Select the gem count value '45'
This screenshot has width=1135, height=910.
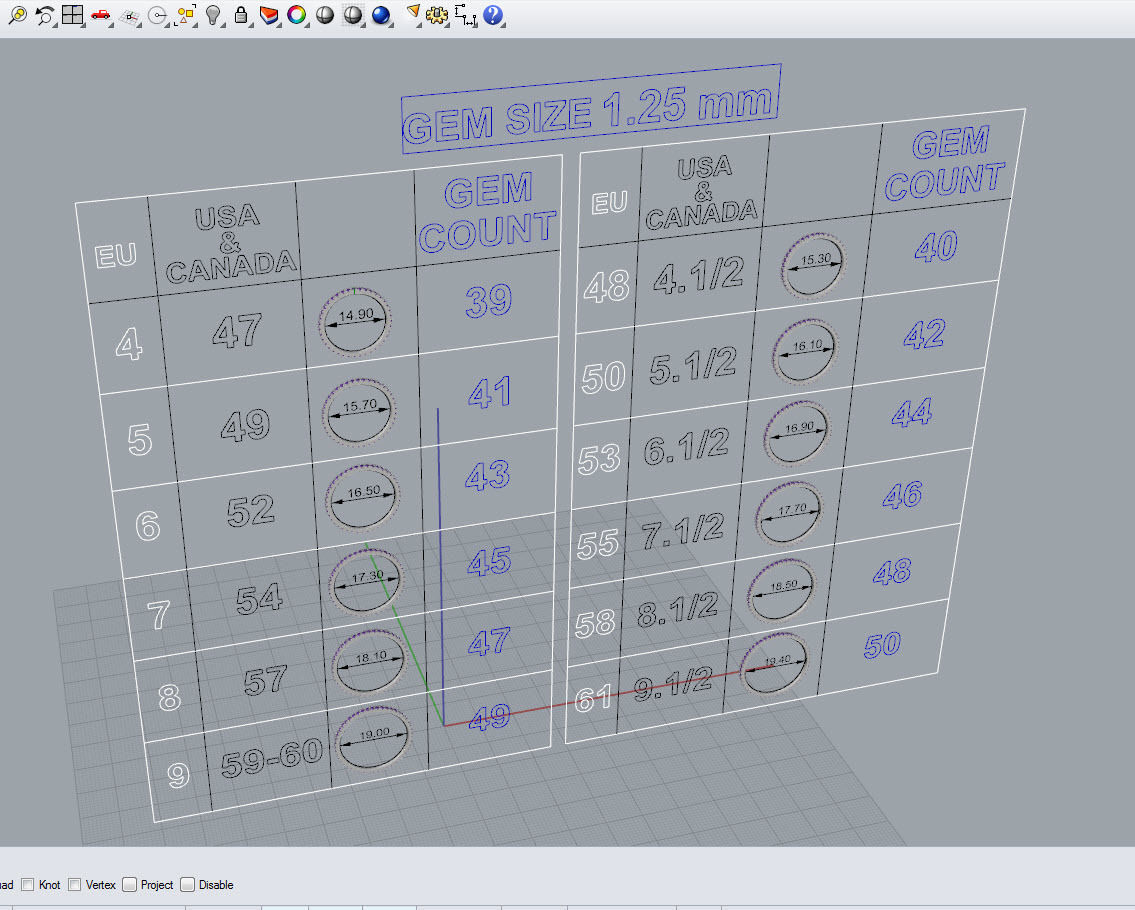click(489, 561)
